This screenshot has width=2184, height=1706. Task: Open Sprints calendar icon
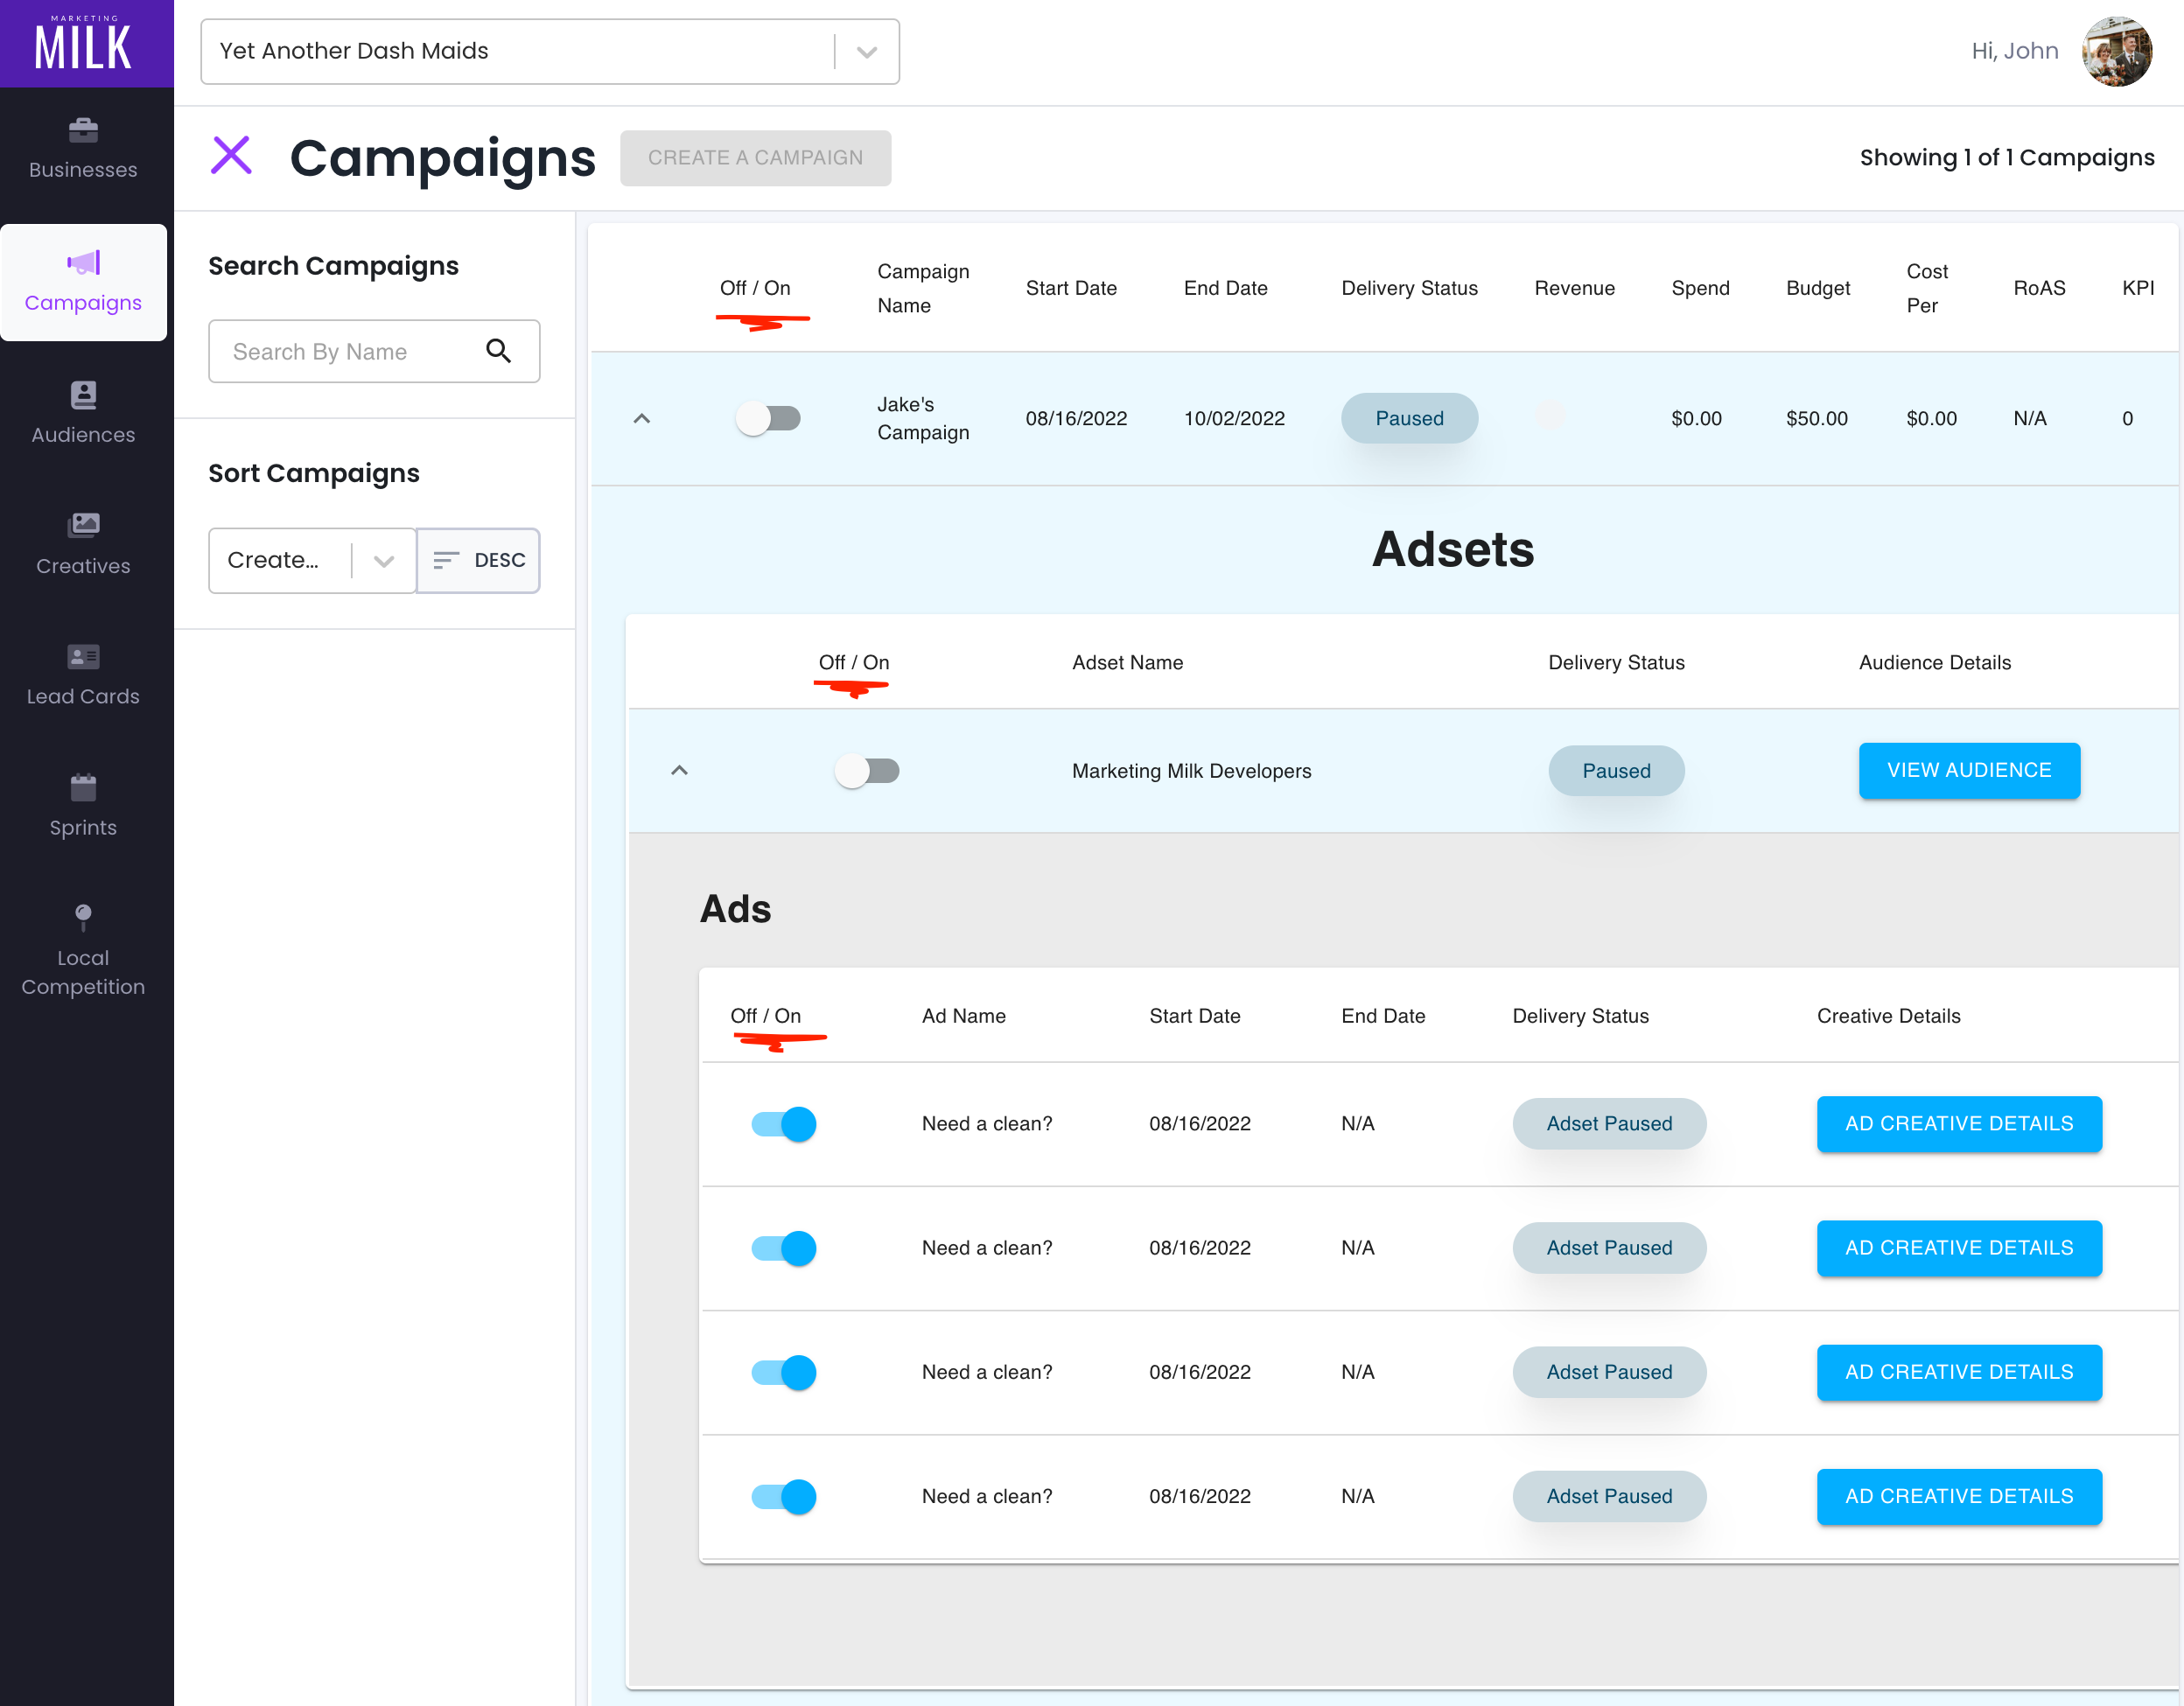coord(83,788)
